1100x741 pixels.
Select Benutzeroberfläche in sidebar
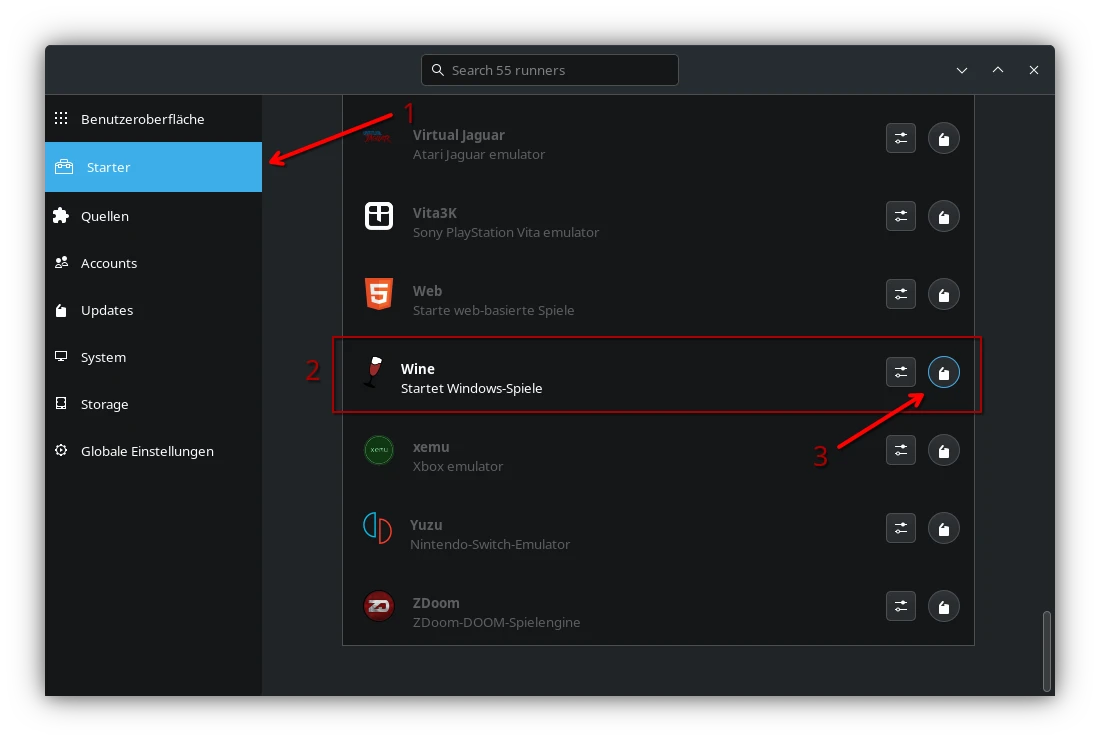pos(142,119)
